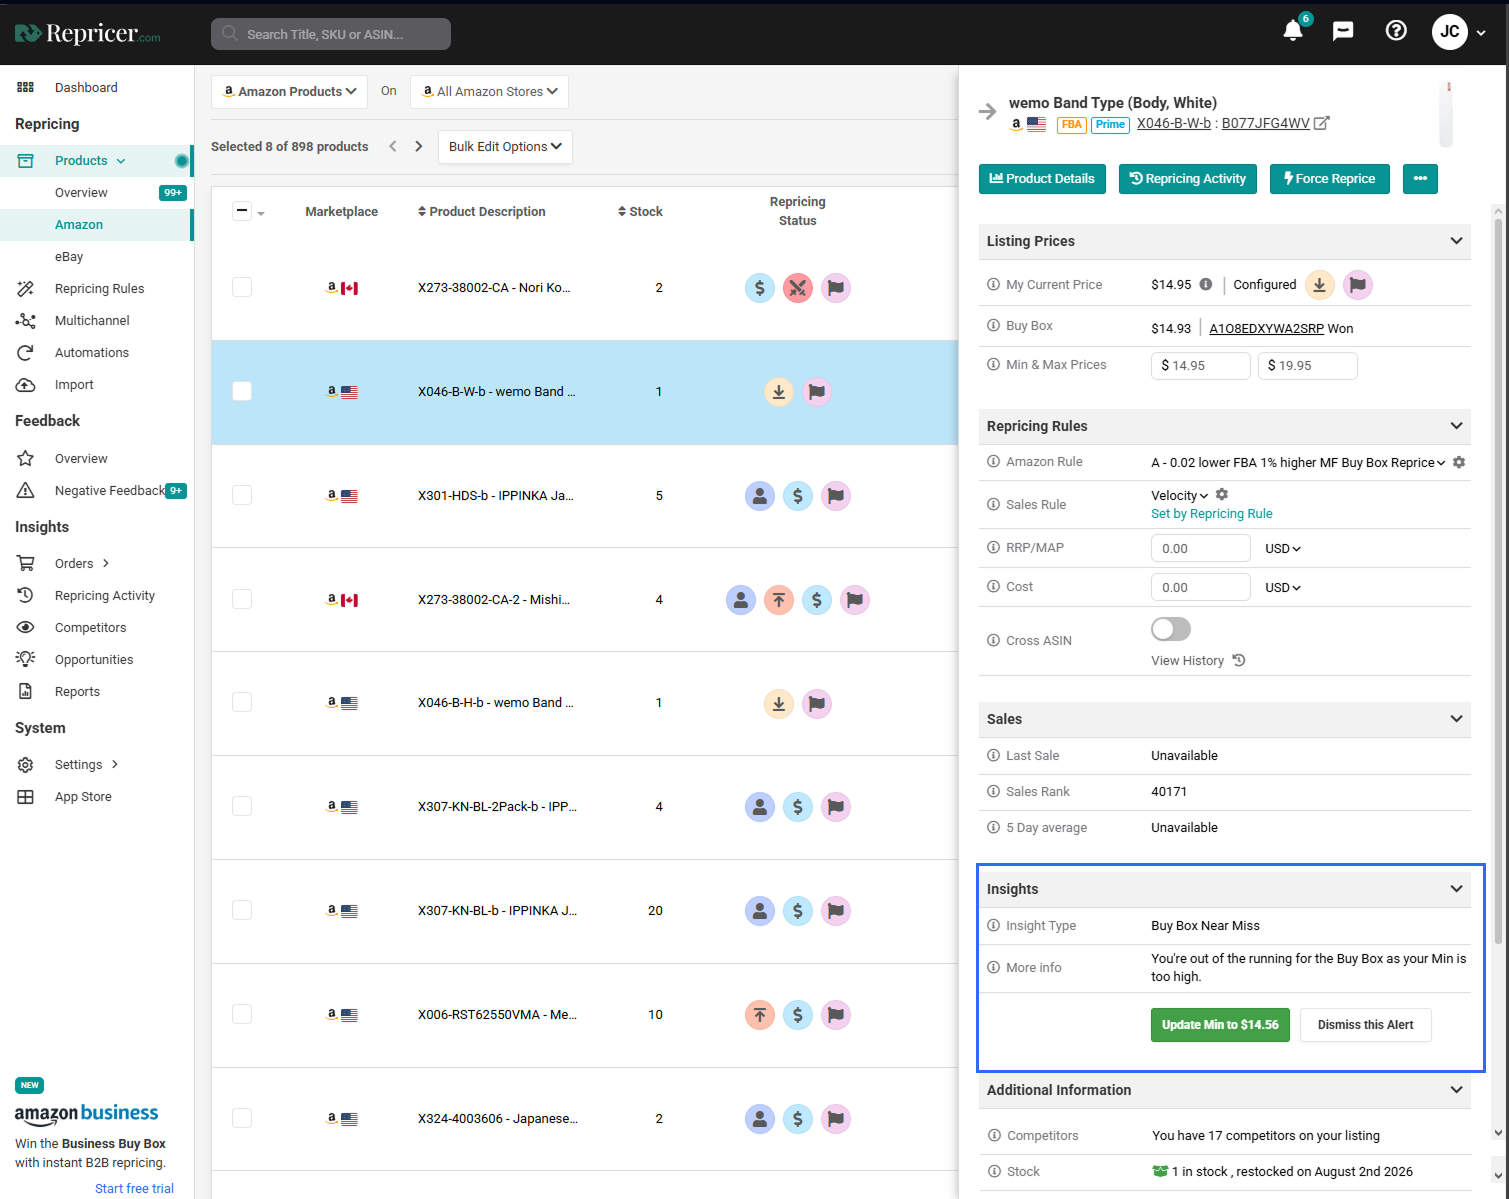
Task: Click Update Min to $14.56 button
Action: coord(1220,1025)
